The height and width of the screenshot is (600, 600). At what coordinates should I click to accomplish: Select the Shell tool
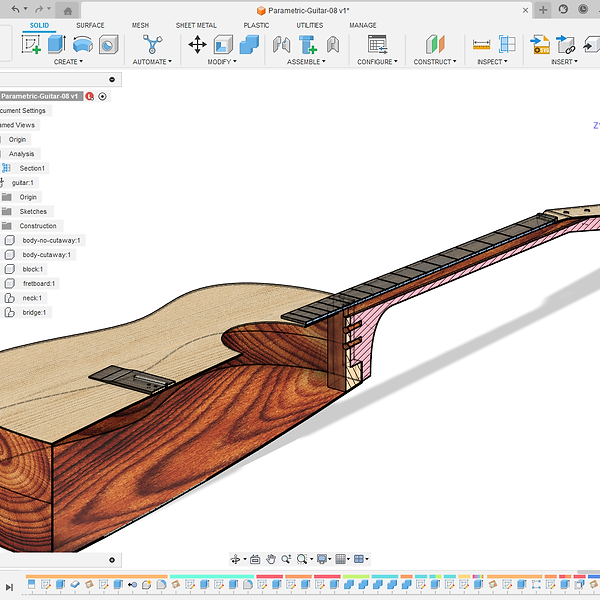pos(223,44)
